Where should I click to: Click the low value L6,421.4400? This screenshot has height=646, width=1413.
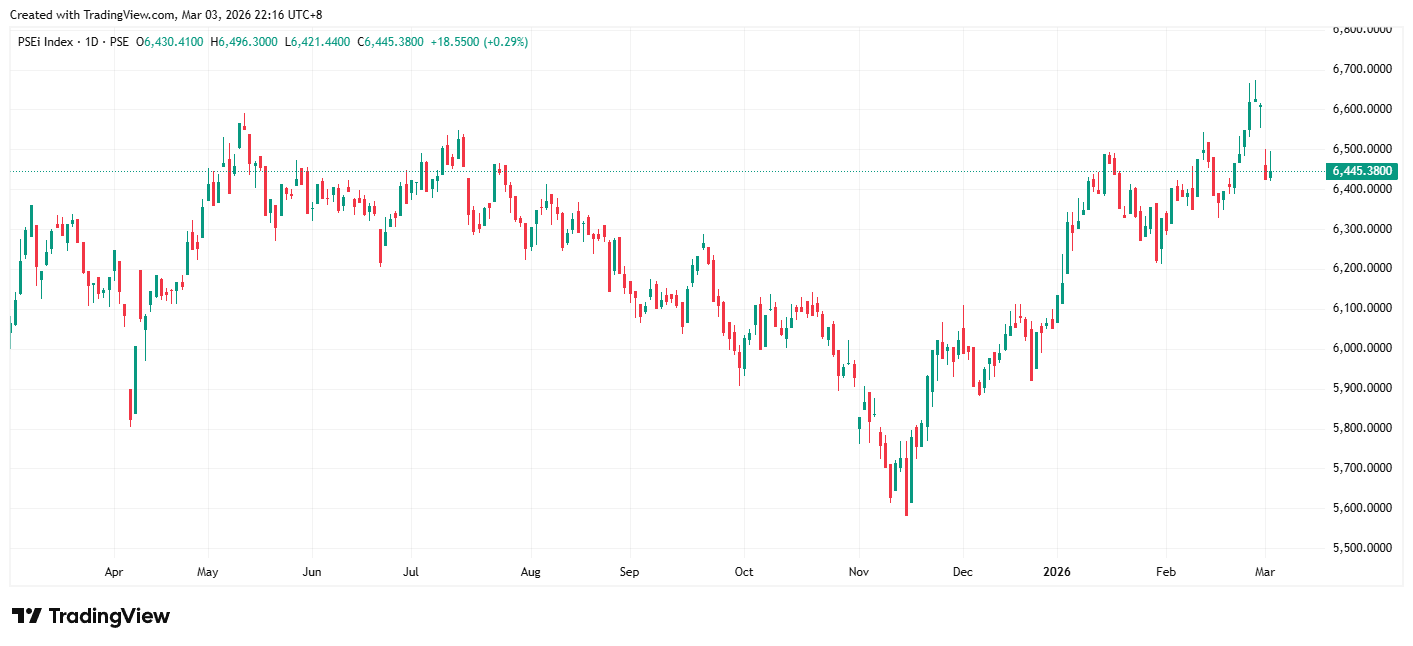point(317,42)
